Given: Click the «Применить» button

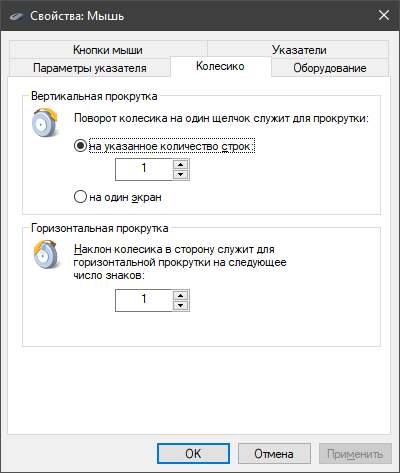Looking at the screenshot, I should 355,453.
